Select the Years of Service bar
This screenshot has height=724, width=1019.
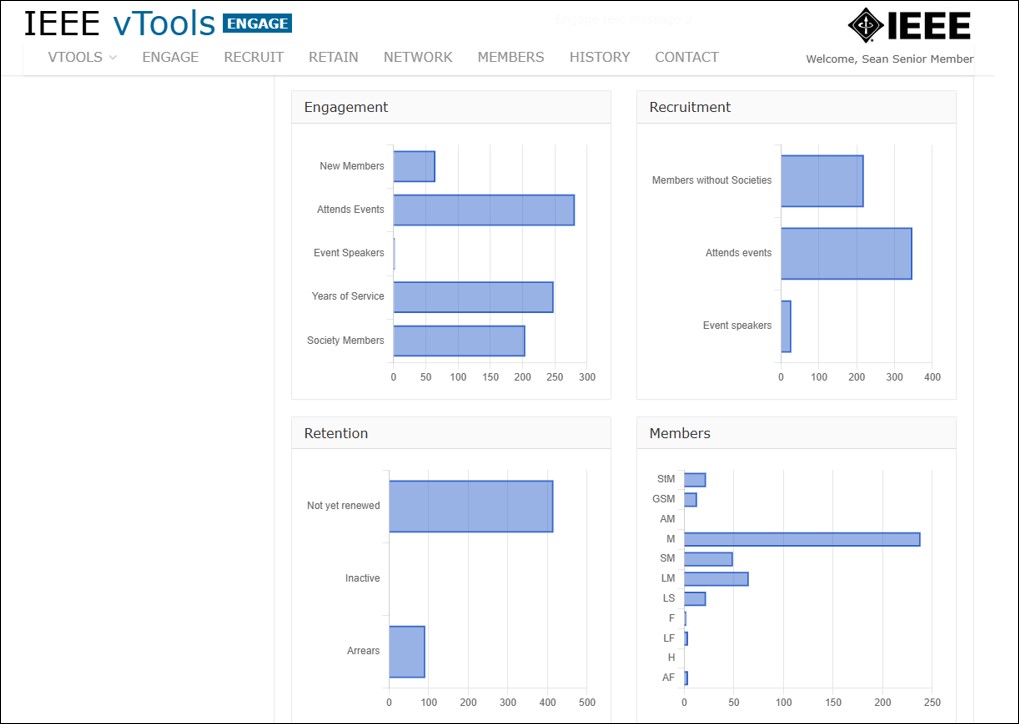pyautogui.click(x=473, y=297)
